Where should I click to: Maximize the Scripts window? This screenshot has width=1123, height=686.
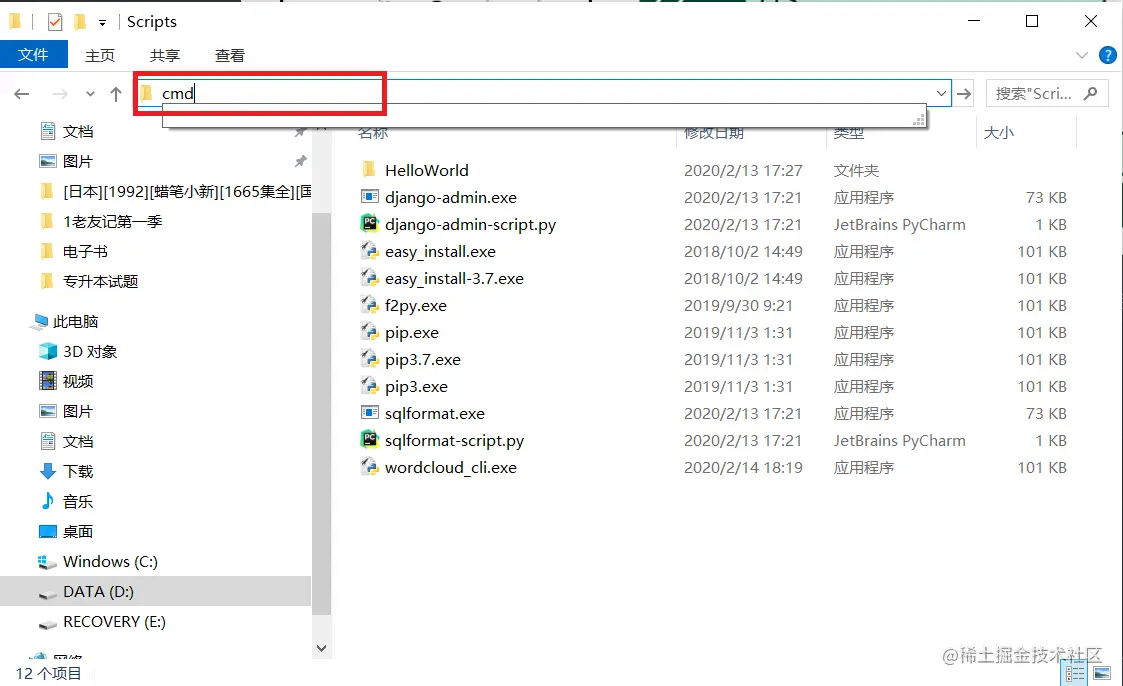pos(1031,21)
